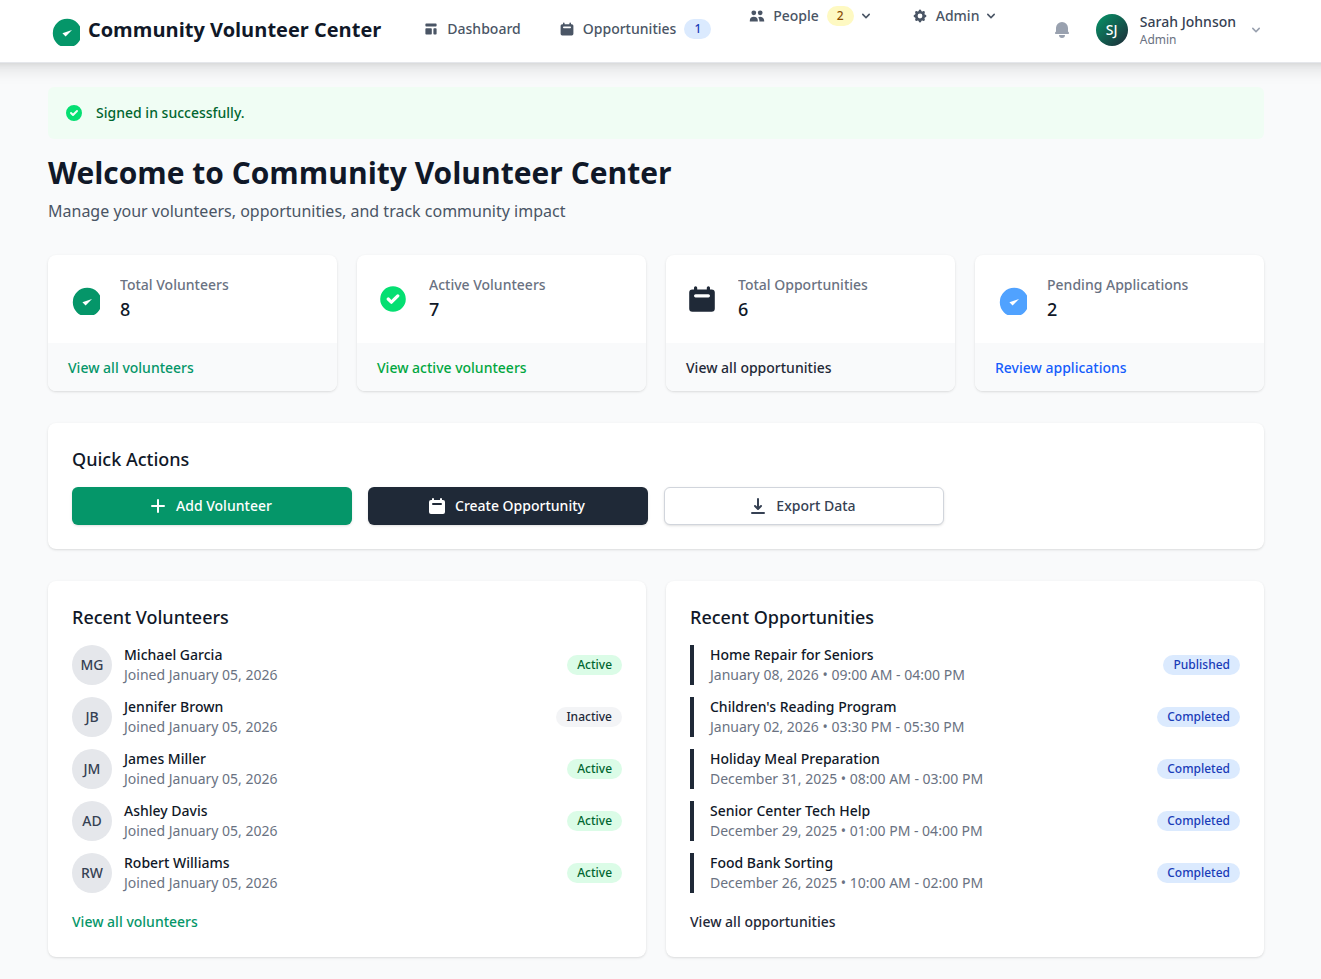Viewport: 1321px width, 979px height.
Task: Click Michael Garcia's MG avatar
Action: [x=92, y=664]
